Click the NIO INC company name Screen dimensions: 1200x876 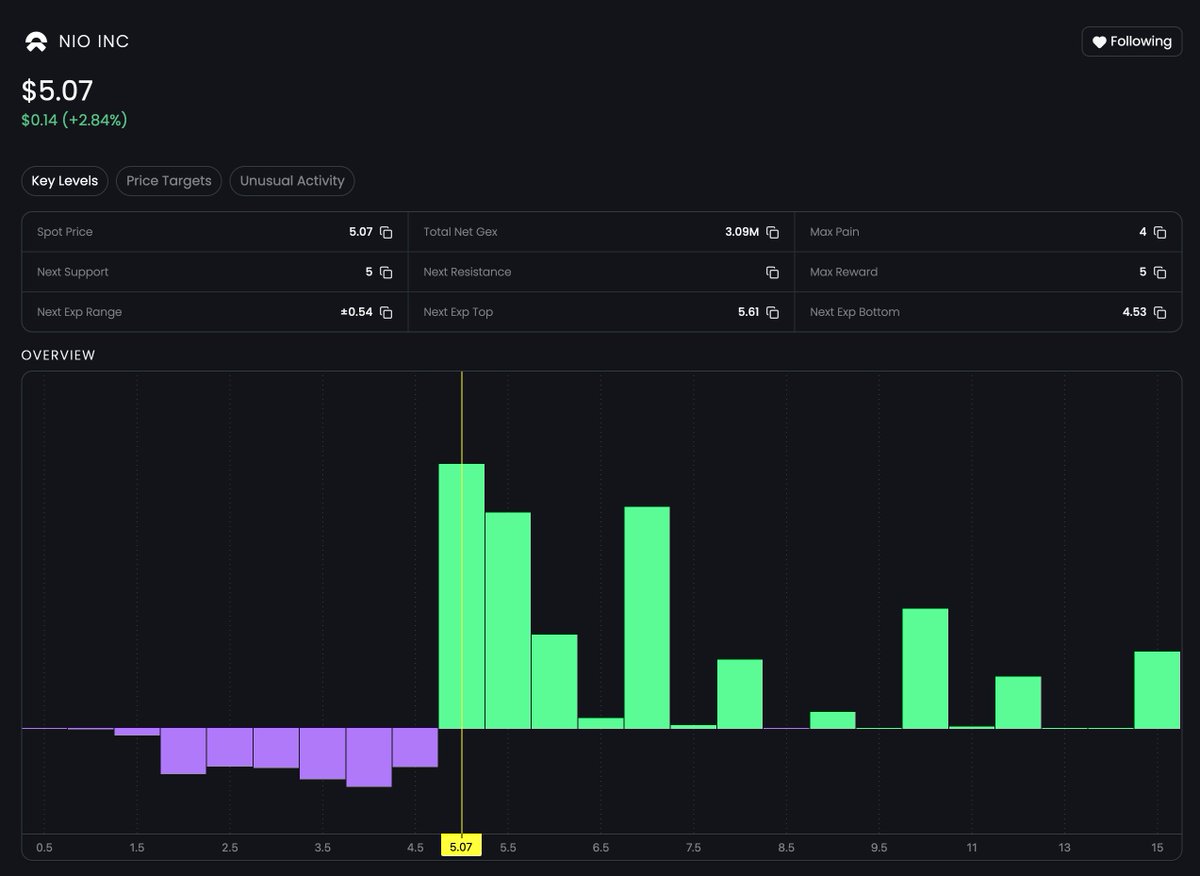94,42
